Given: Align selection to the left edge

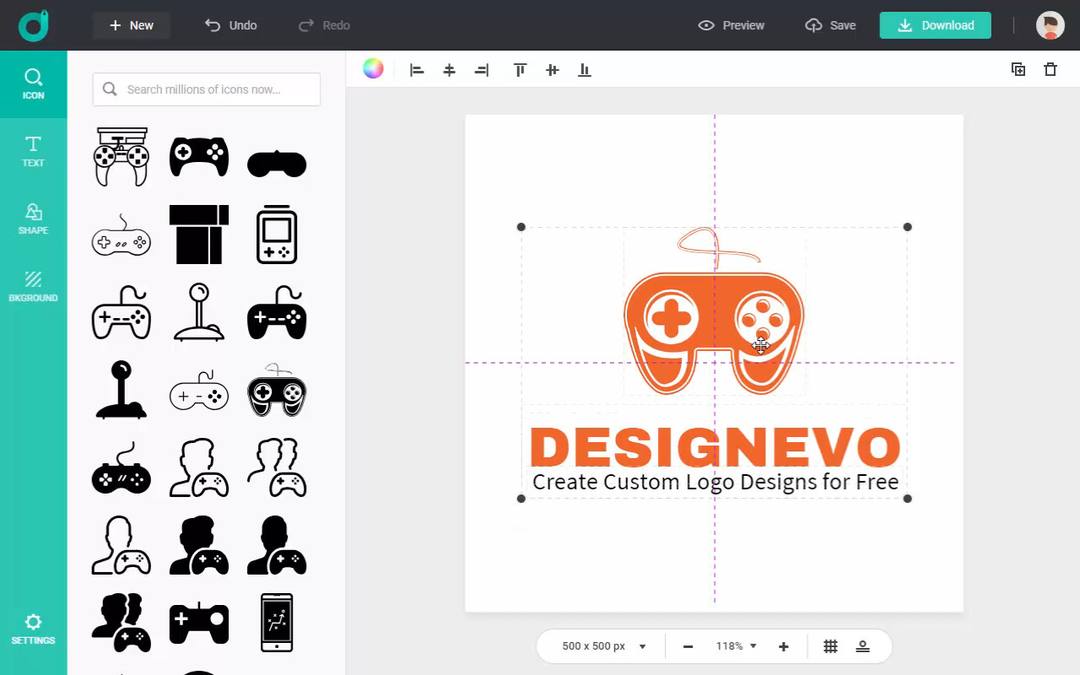Looking at the screenshot, I should click(417, 70).
